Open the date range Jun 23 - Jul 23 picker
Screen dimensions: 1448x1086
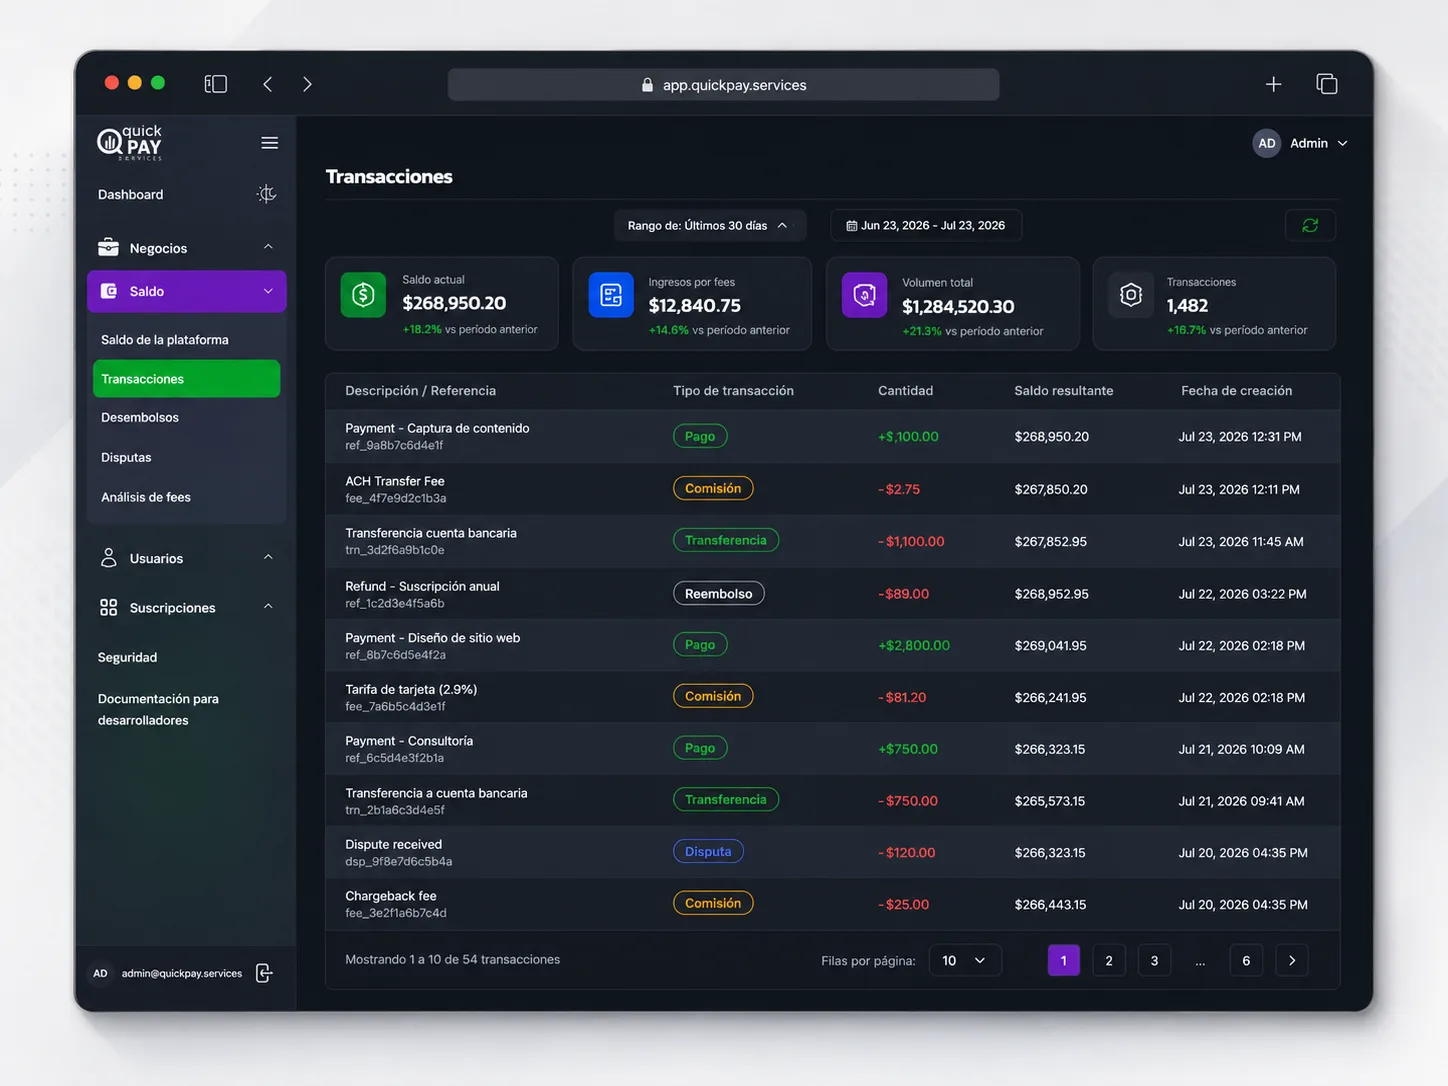pyautogui.click(x=926, y=225)
